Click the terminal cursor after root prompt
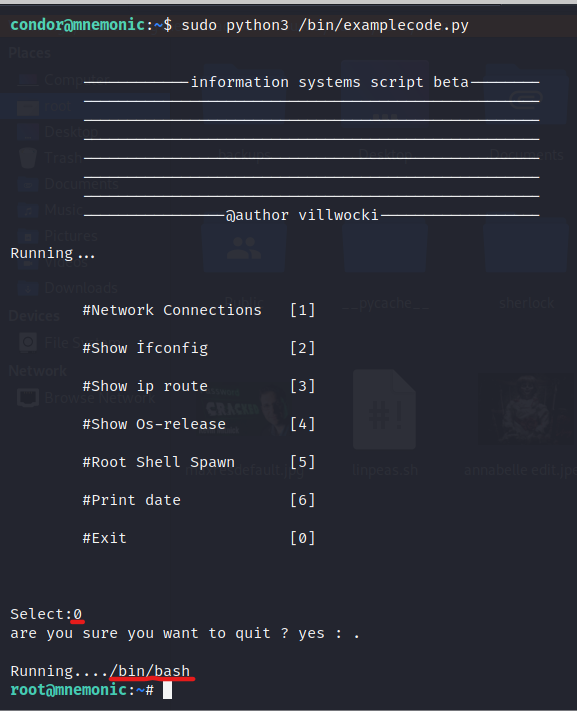Viewport: 577px width, 711px height. 167,690
